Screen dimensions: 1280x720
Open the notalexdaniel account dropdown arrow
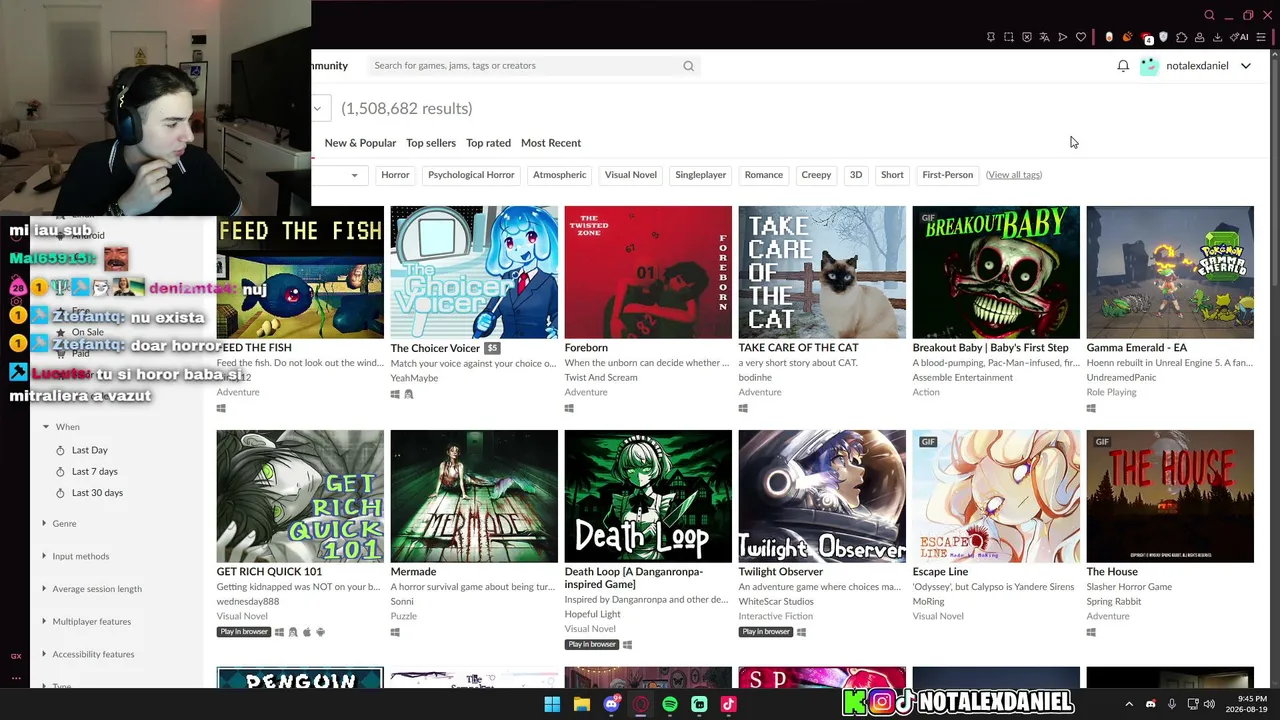point(1246,66)
